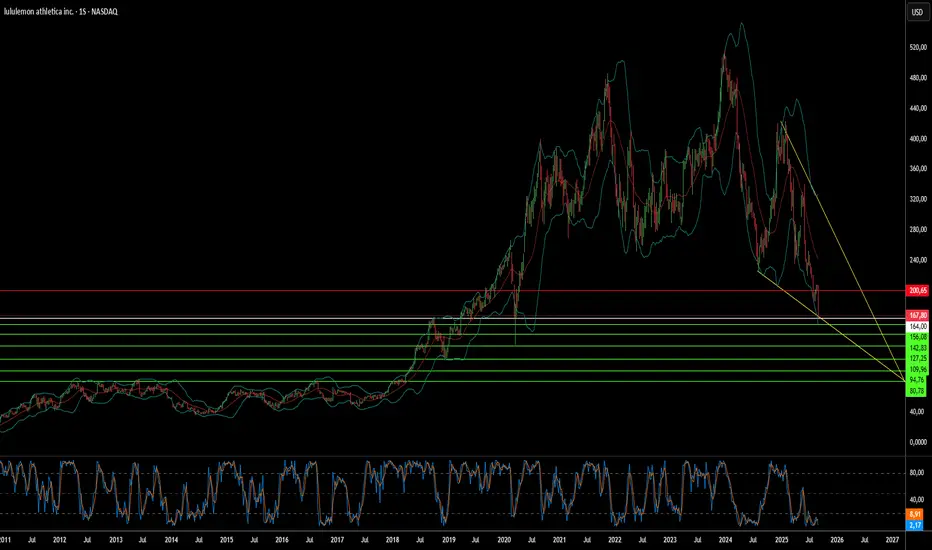932x550 pixels.
Task: Select the white 164,00 price label
Action: click(x=917, y=326)
